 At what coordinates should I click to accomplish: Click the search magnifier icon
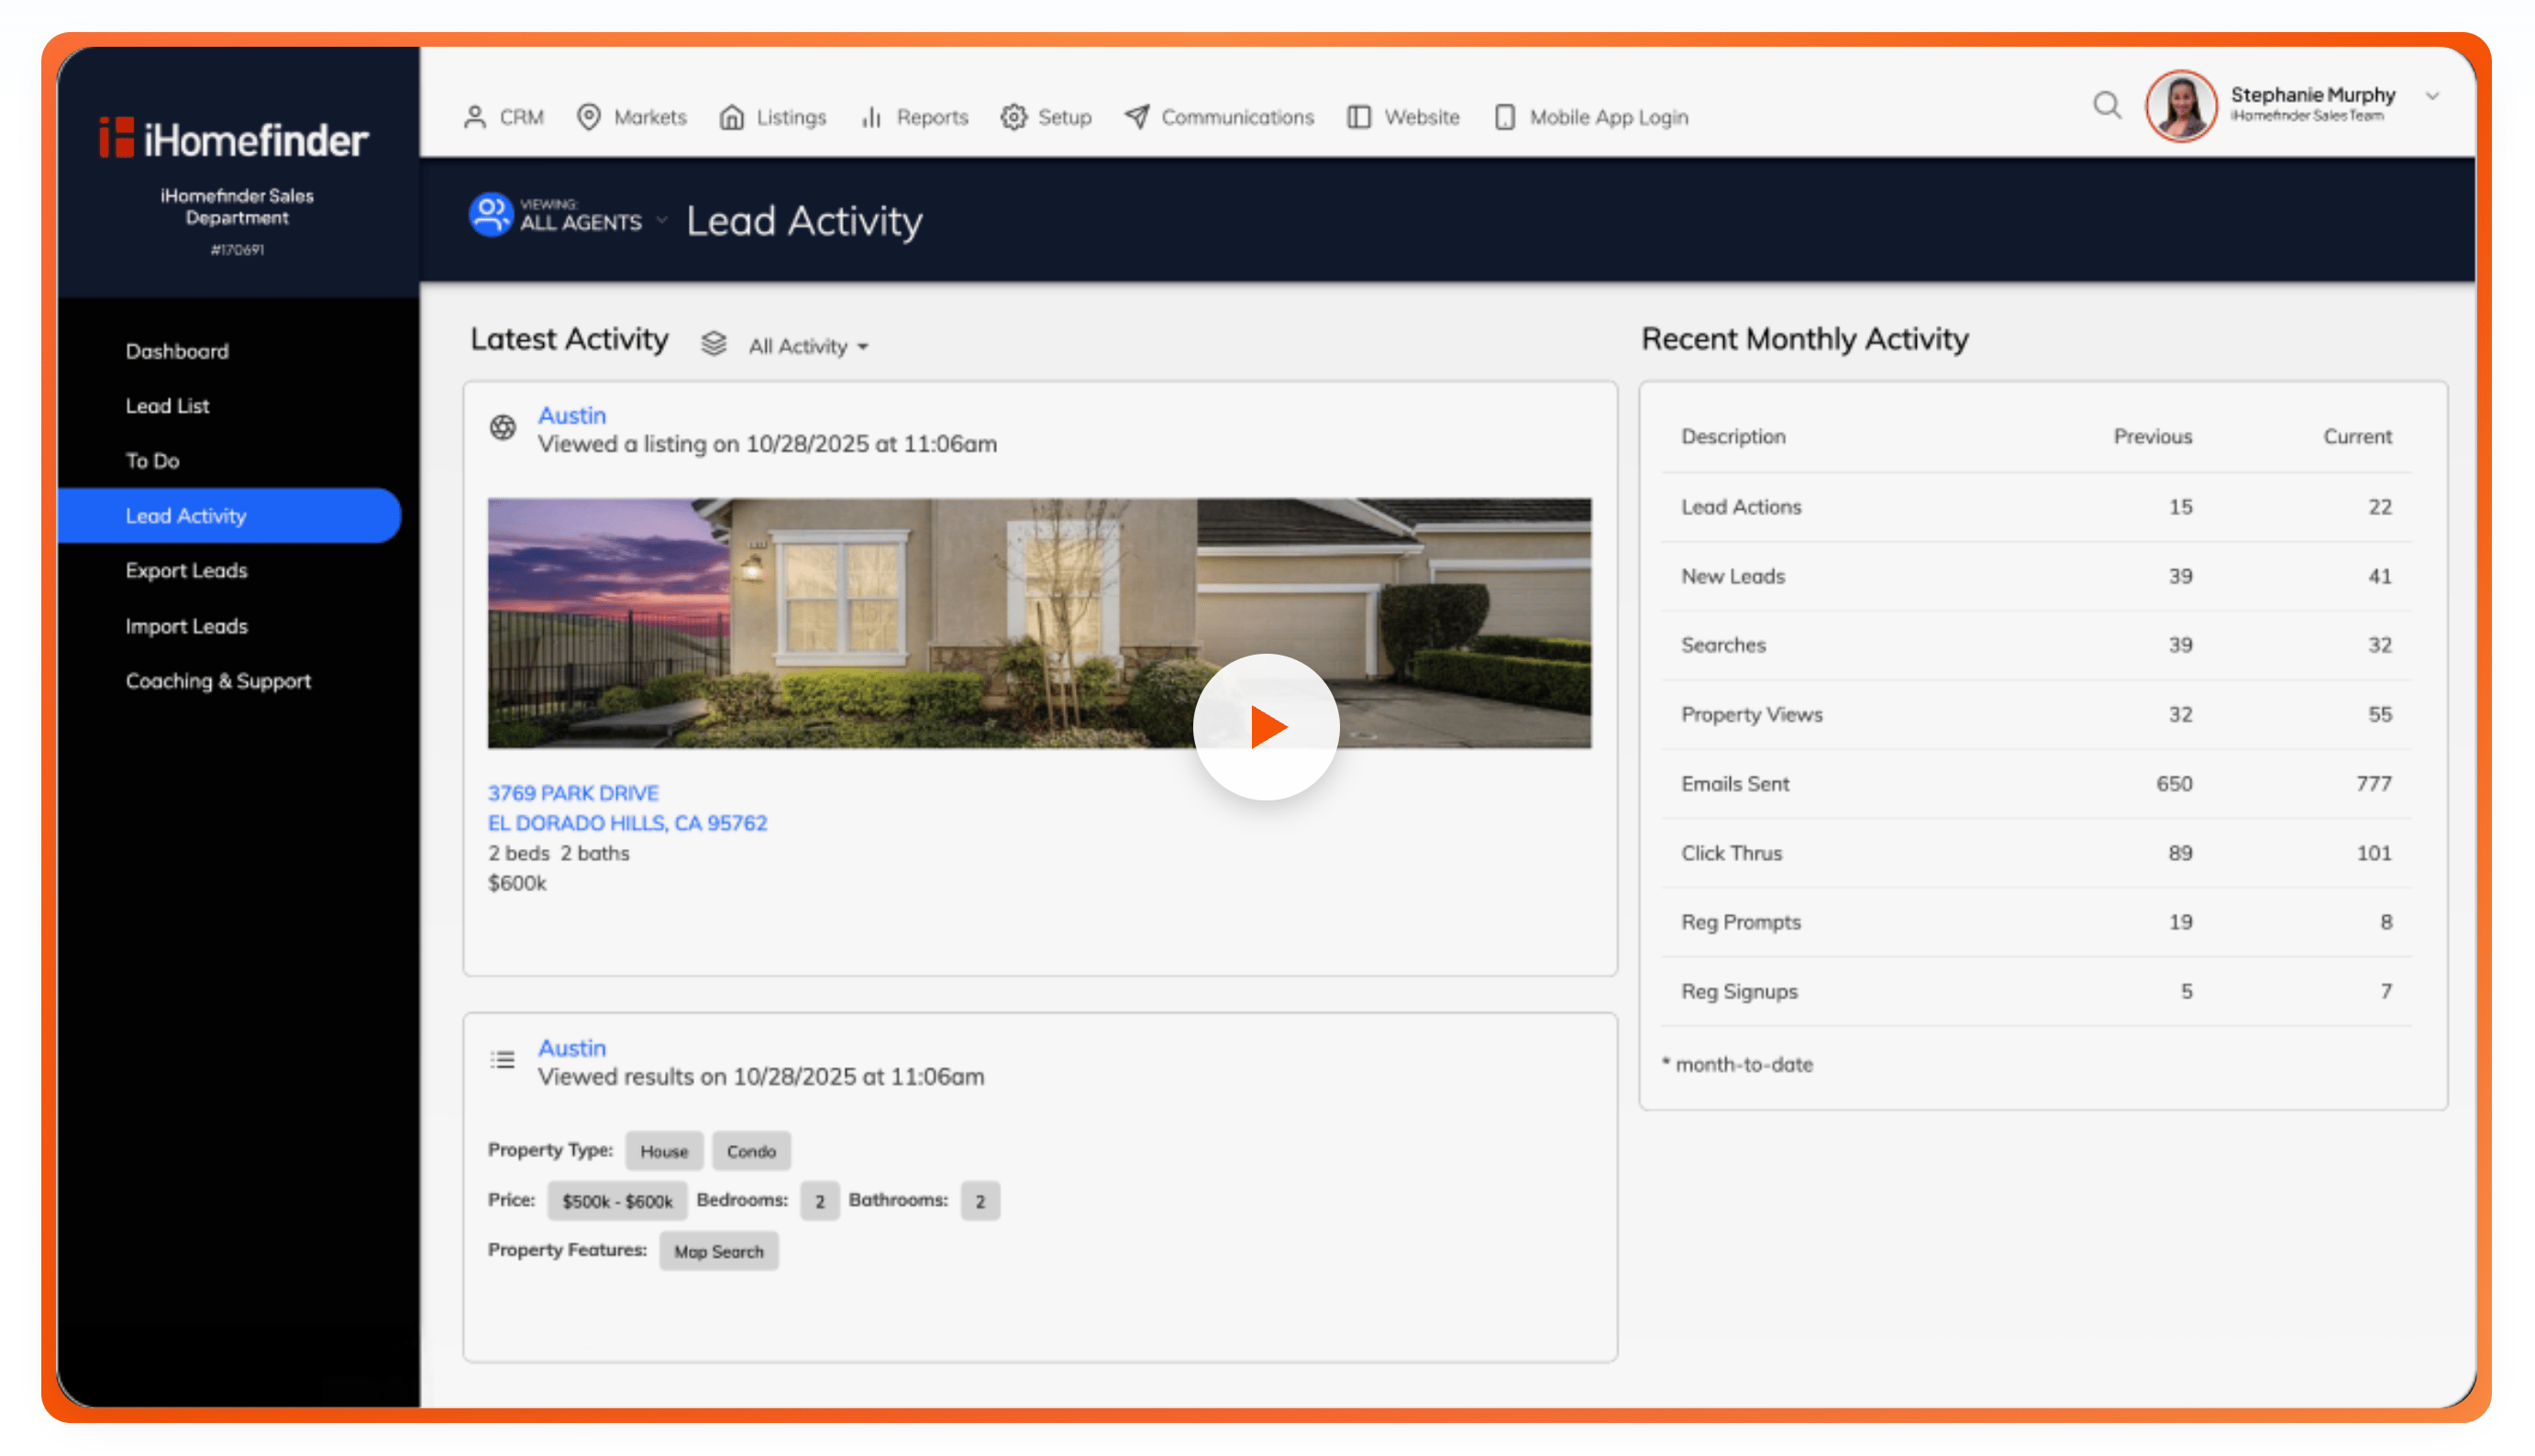click(x=2106, y=105)
